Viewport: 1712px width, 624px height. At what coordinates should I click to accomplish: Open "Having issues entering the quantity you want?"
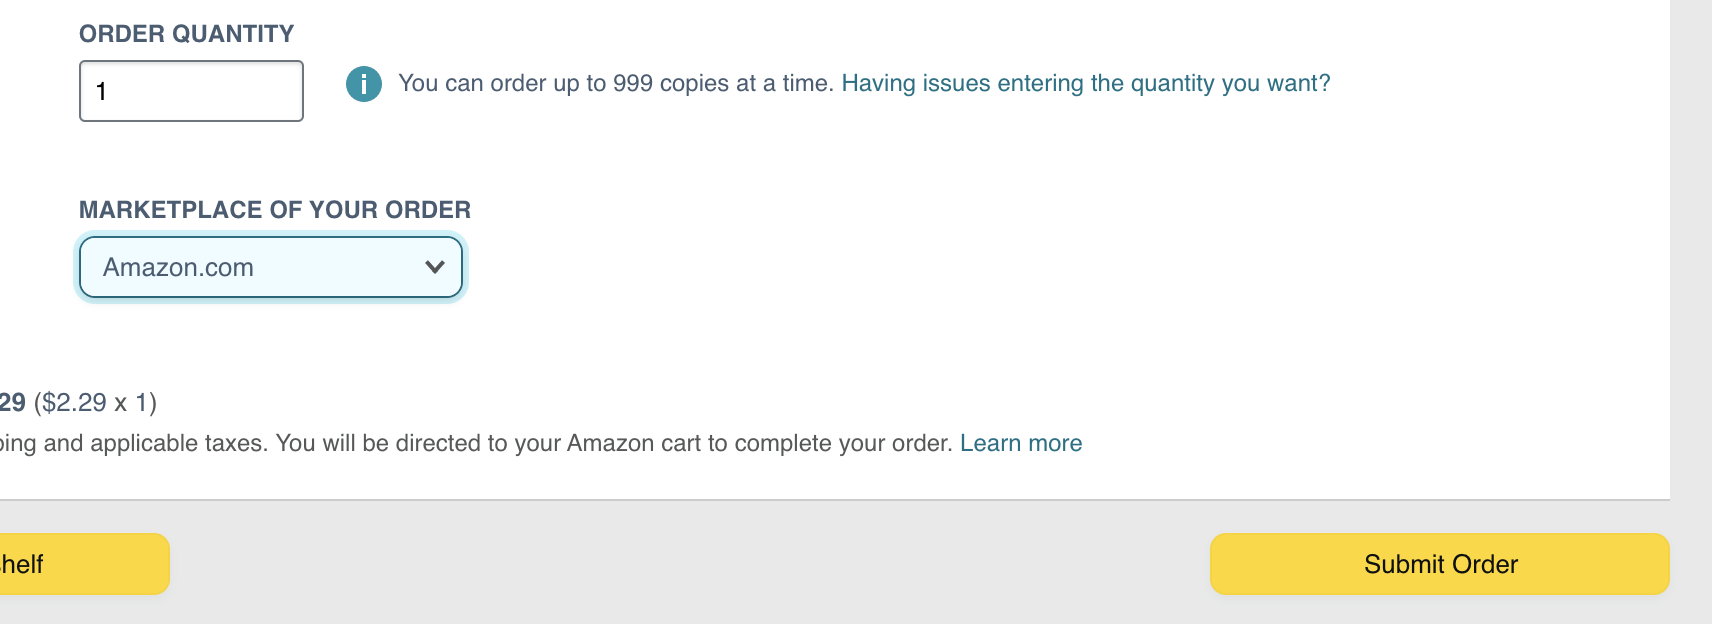pyautogui.click(x=1086, y=84)
